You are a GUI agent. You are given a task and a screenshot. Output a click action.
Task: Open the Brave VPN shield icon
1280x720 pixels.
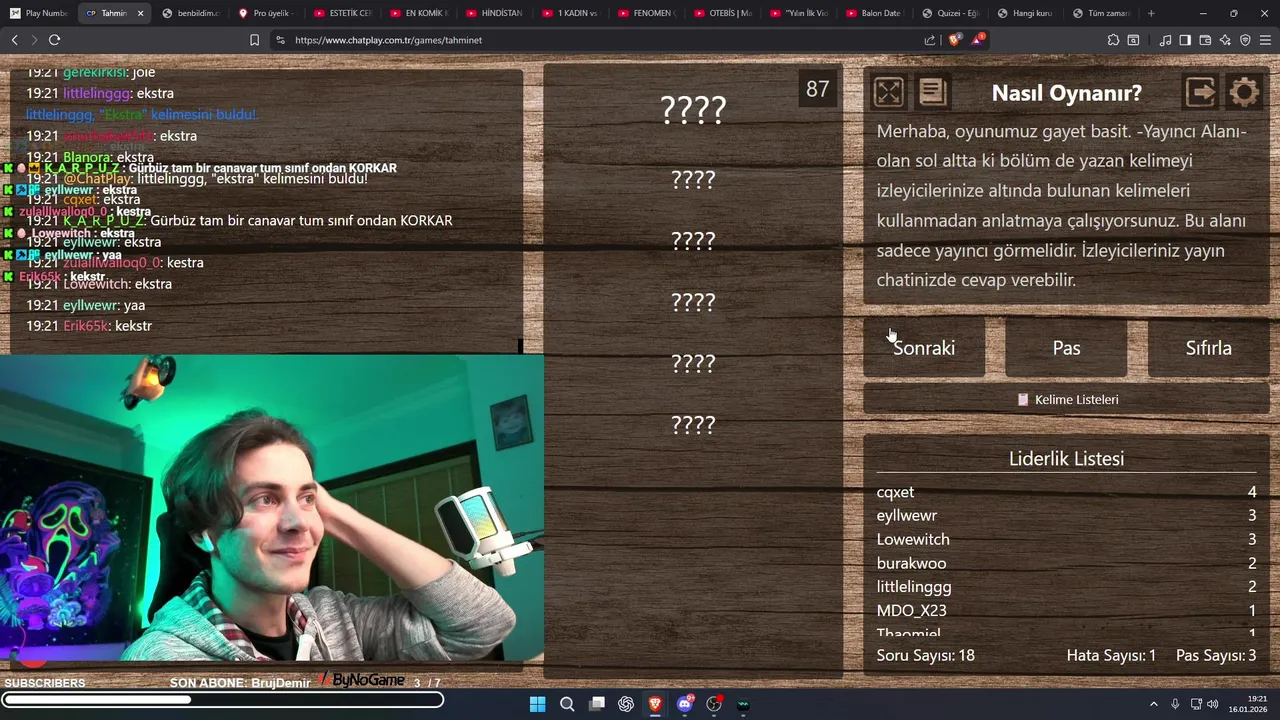1245,40
